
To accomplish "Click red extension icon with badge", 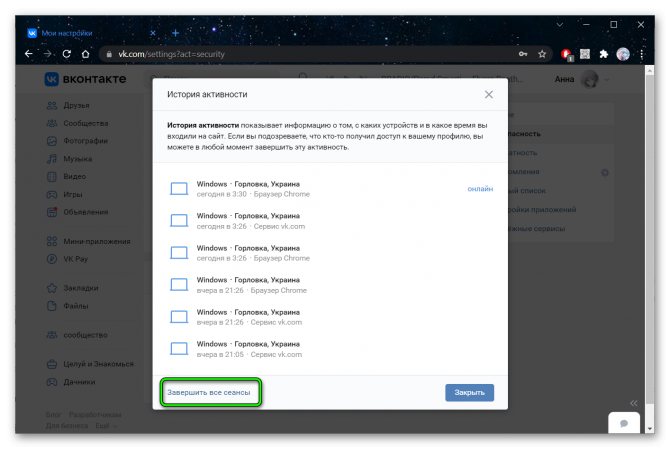I will [567, 54].
